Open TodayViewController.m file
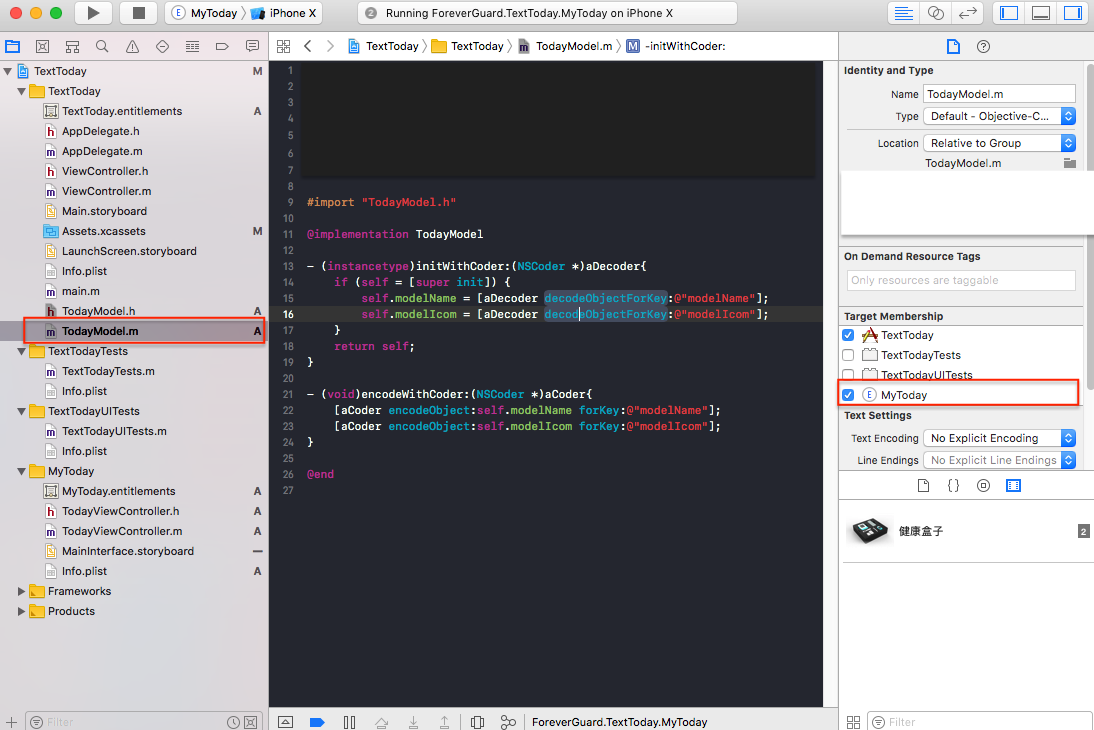Viewport: 1094px width, 730px height. (122, 532)
